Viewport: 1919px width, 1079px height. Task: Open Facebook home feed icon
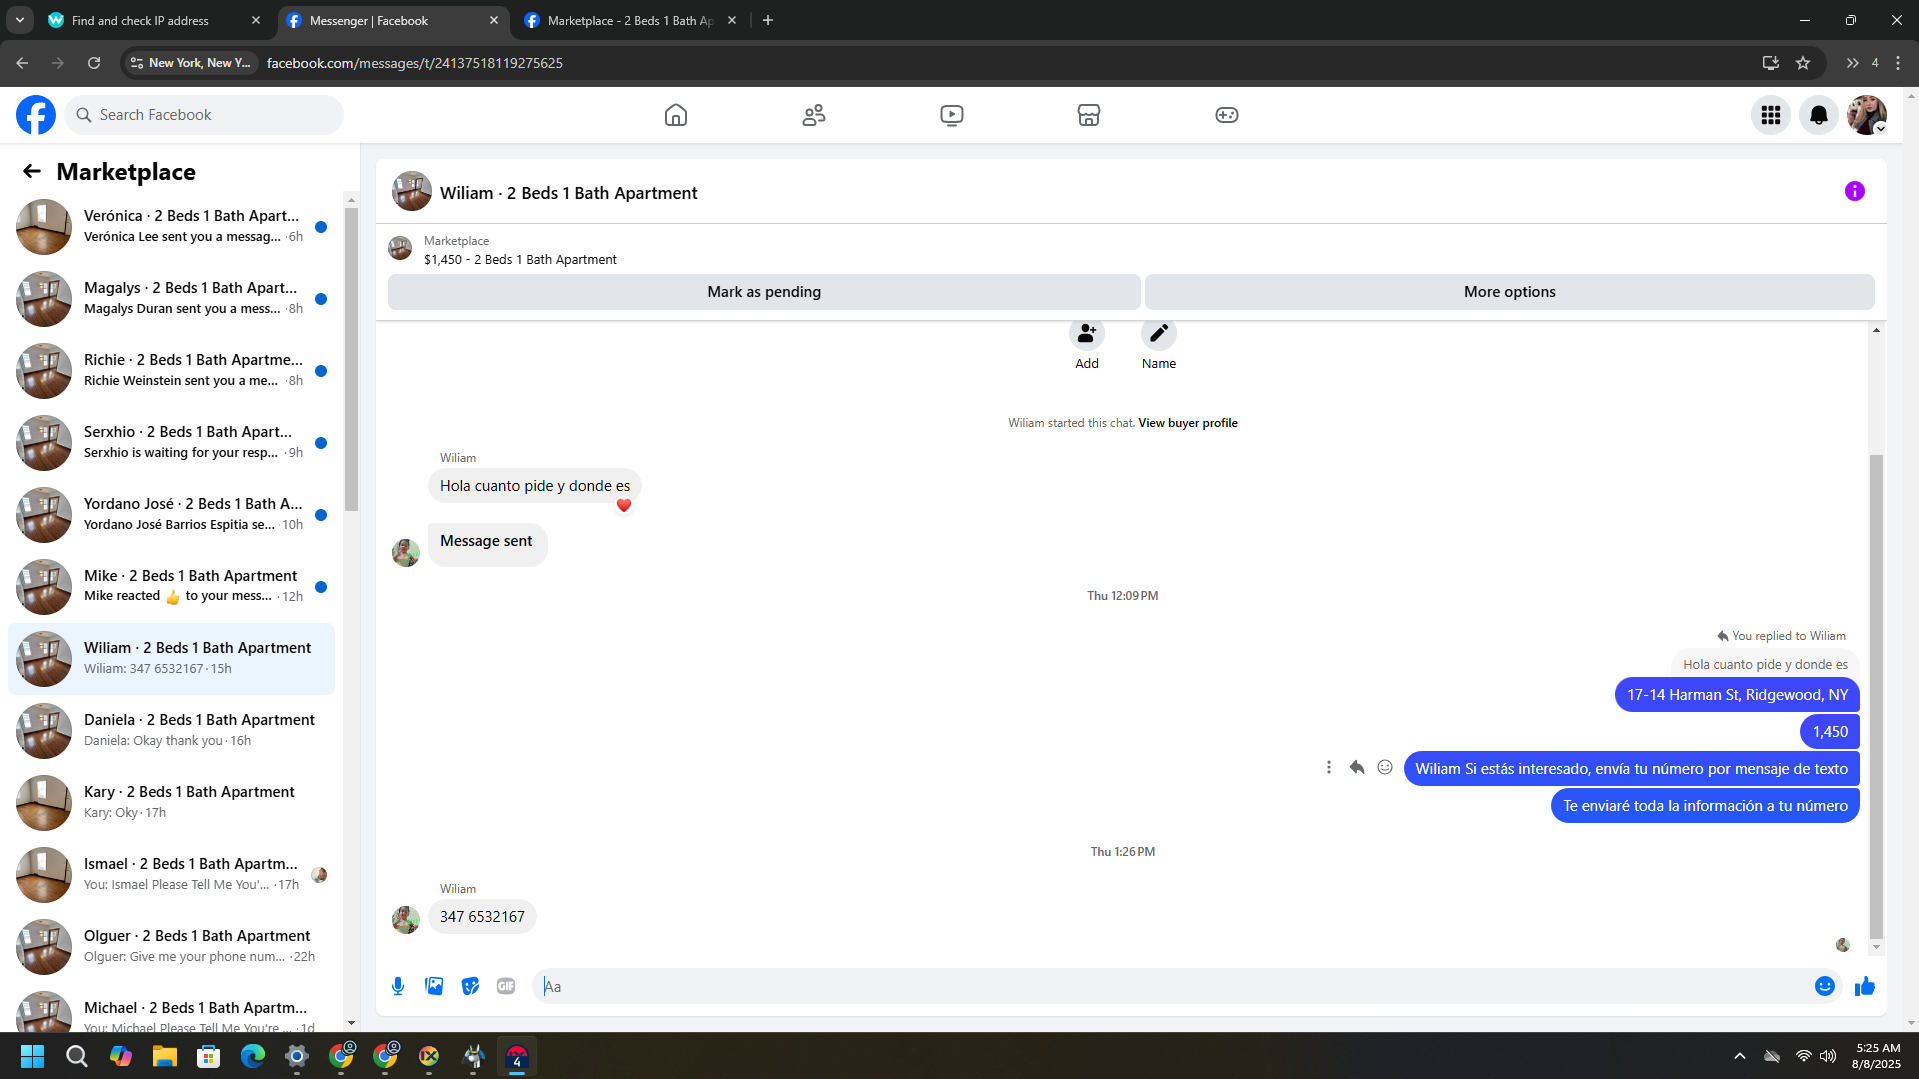[x=676, y=115]
